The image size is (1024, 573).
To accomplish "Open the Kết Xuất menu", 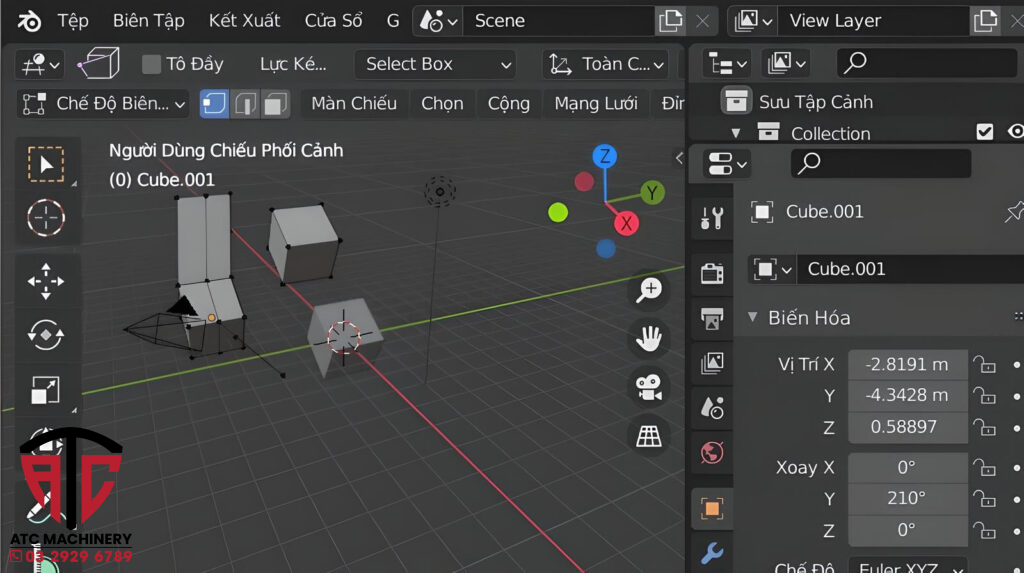I will [x=244, y=21].
